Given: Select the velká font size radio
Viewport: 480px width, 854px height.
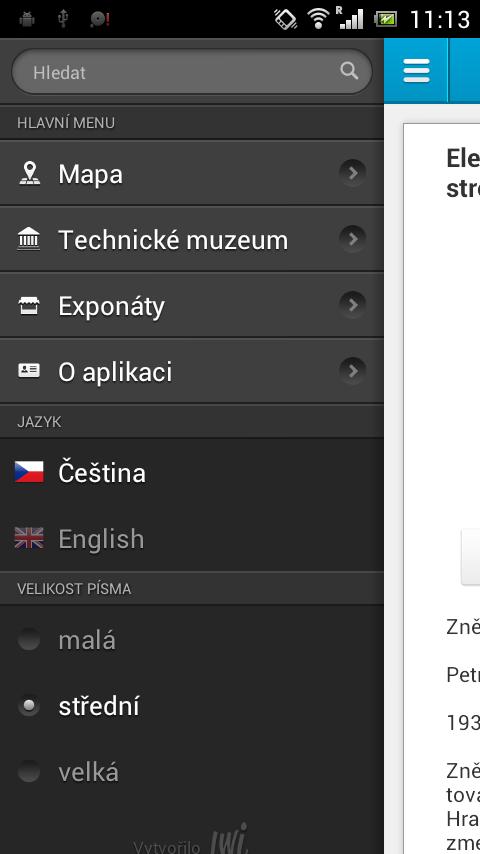Looking at the screenshot, I should [x=28, y=772].
